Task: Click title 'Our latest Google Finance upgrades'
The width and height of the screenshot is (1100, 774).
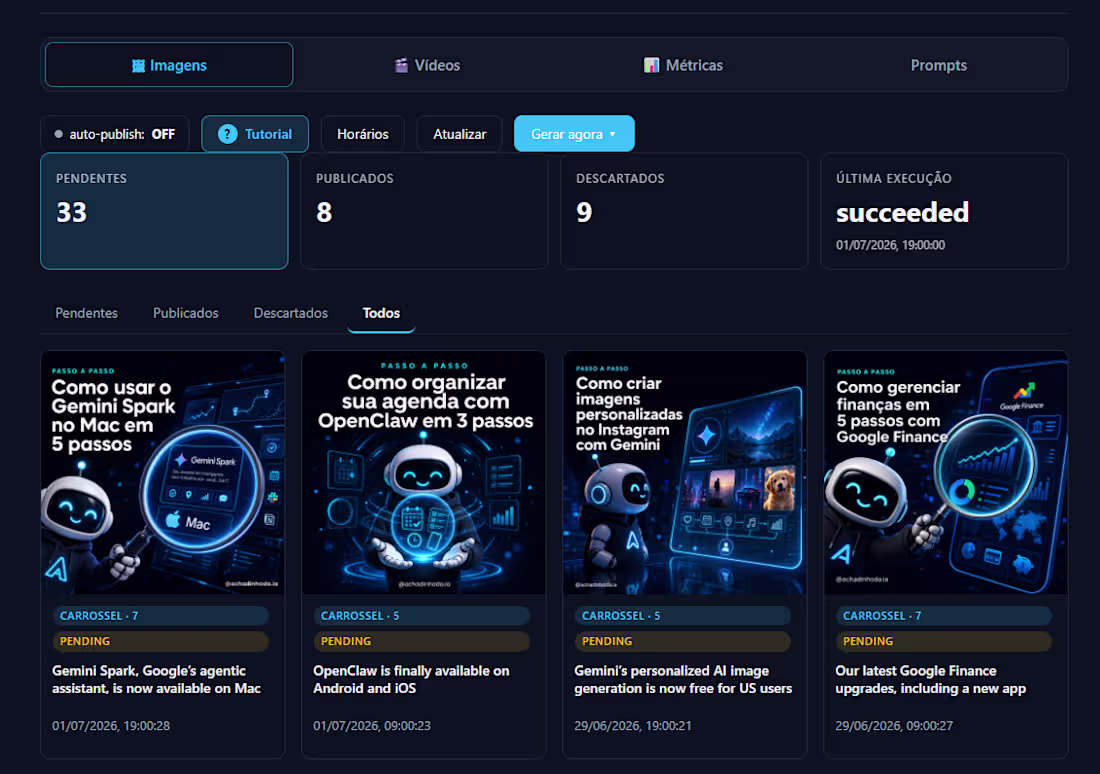Action: click(930, 679)
